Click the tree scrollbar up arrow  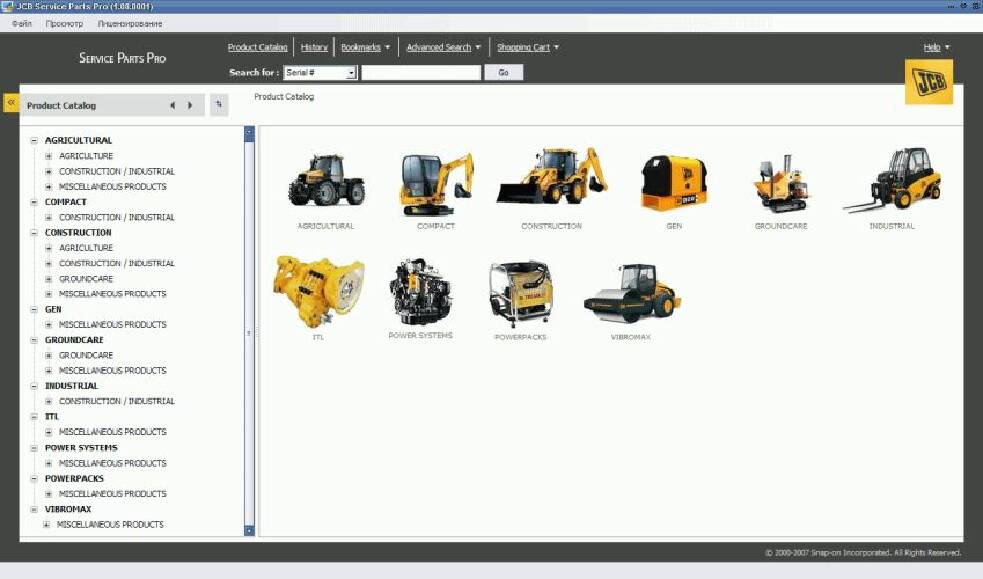pos(249,132)
